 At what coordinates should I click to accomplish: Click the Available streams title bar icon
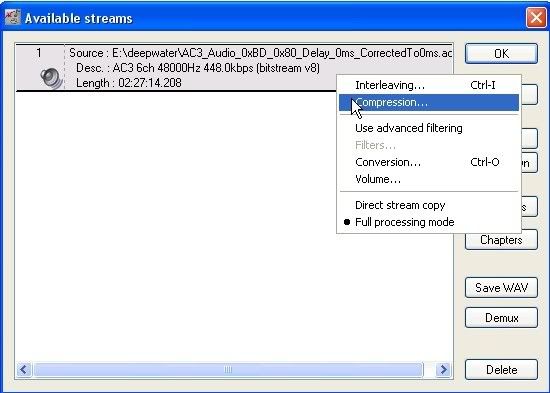pos(13,17)
